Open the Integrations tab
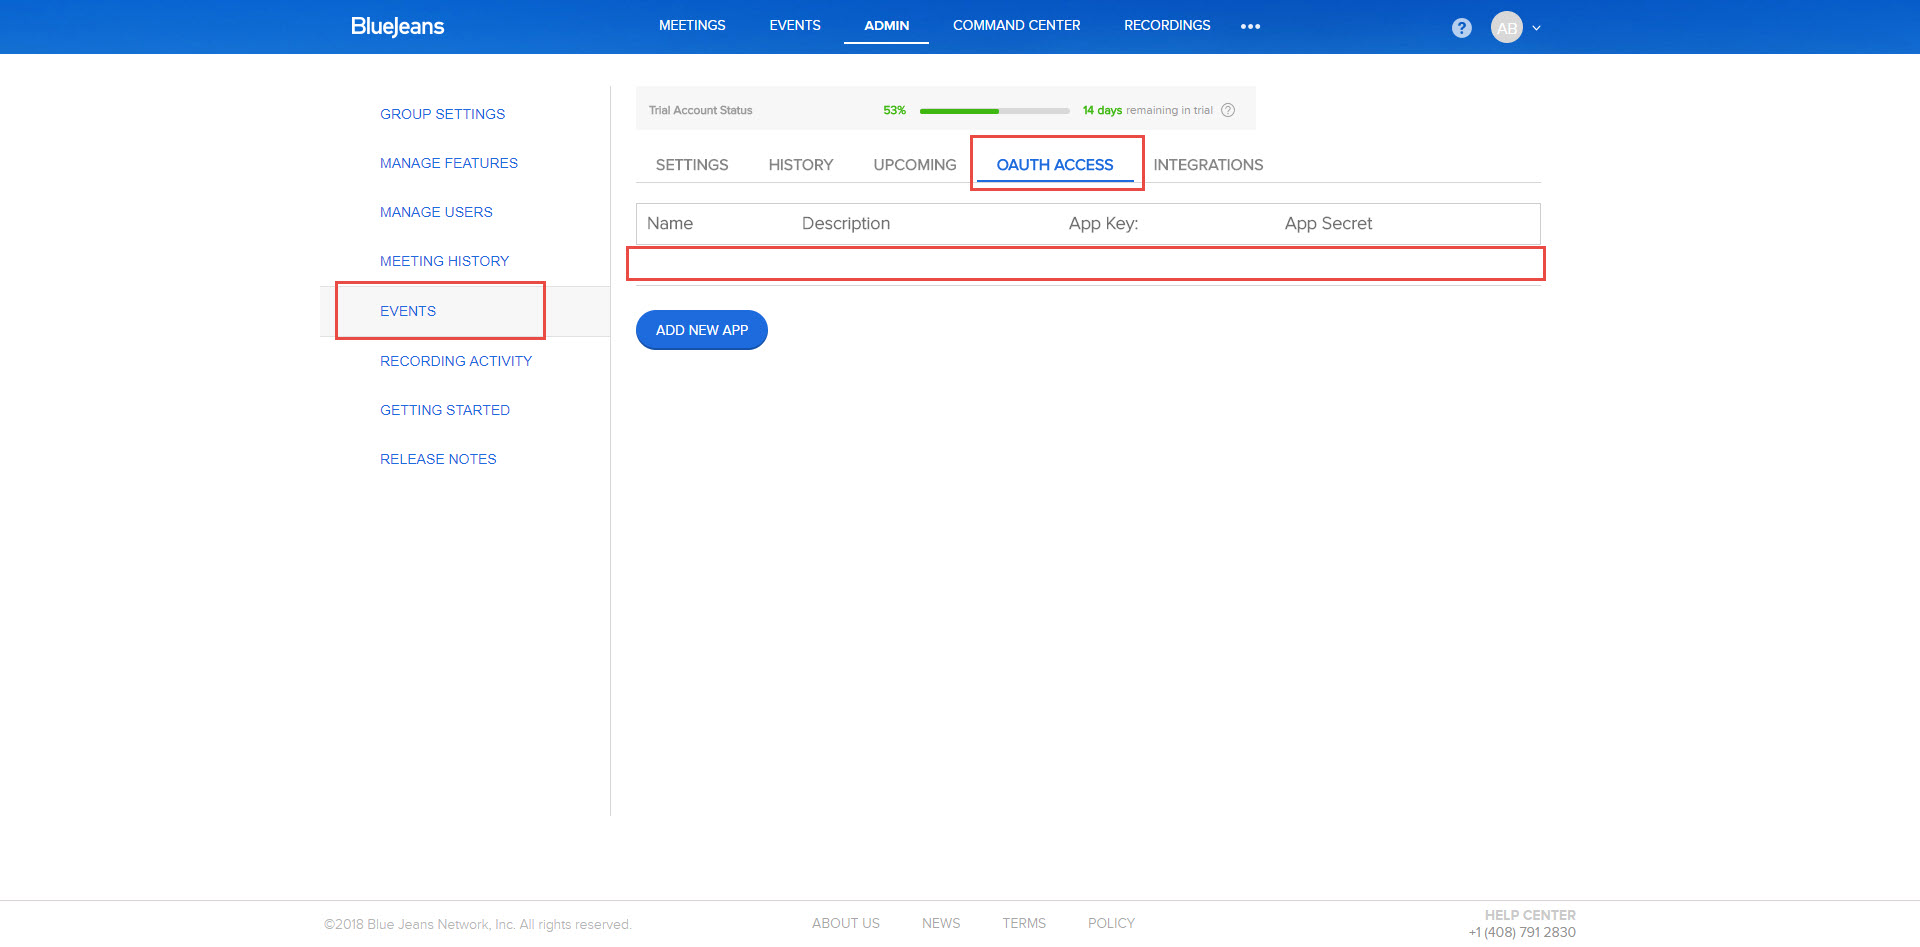This screenshot has width=1920, height=947. (x=1208, y=165)
